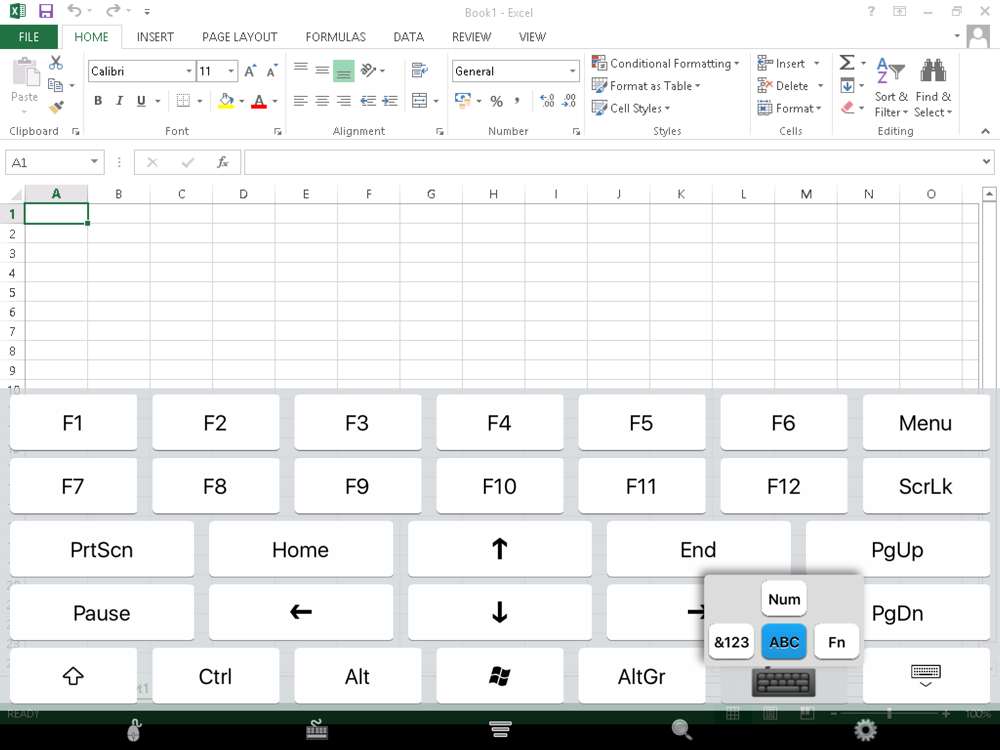Apply Percent Style number format
The width and height of the screenshot is (1000, 750).
click(x=497, y=101)
